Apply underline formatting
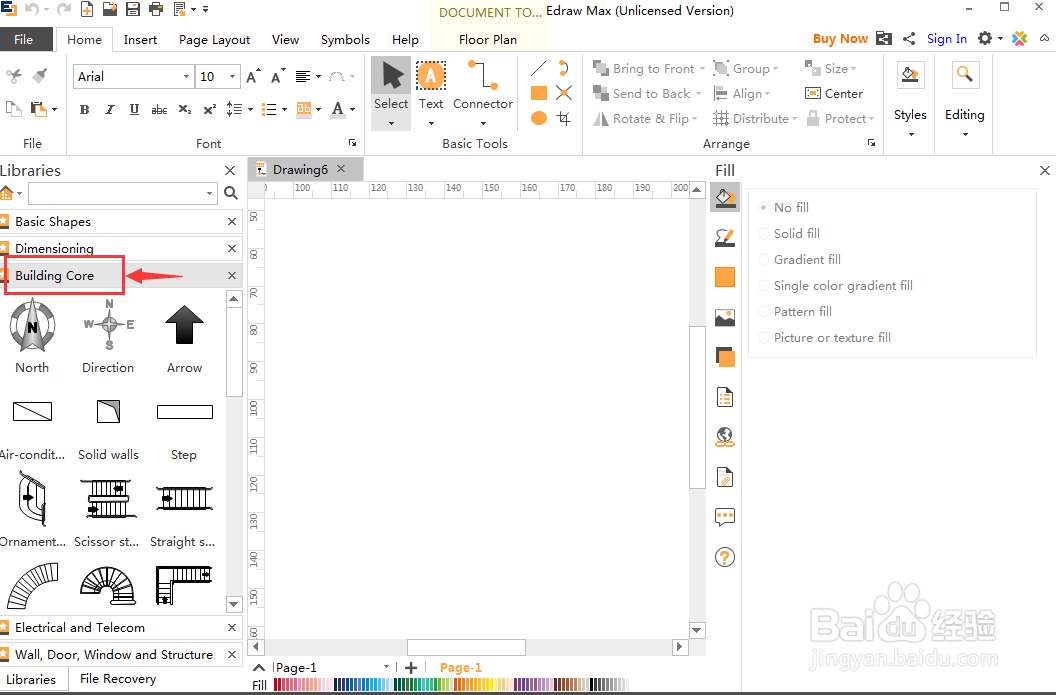The width and height of the screenshot is (1056, 695). pyautogui.click(x=134, y=110)
